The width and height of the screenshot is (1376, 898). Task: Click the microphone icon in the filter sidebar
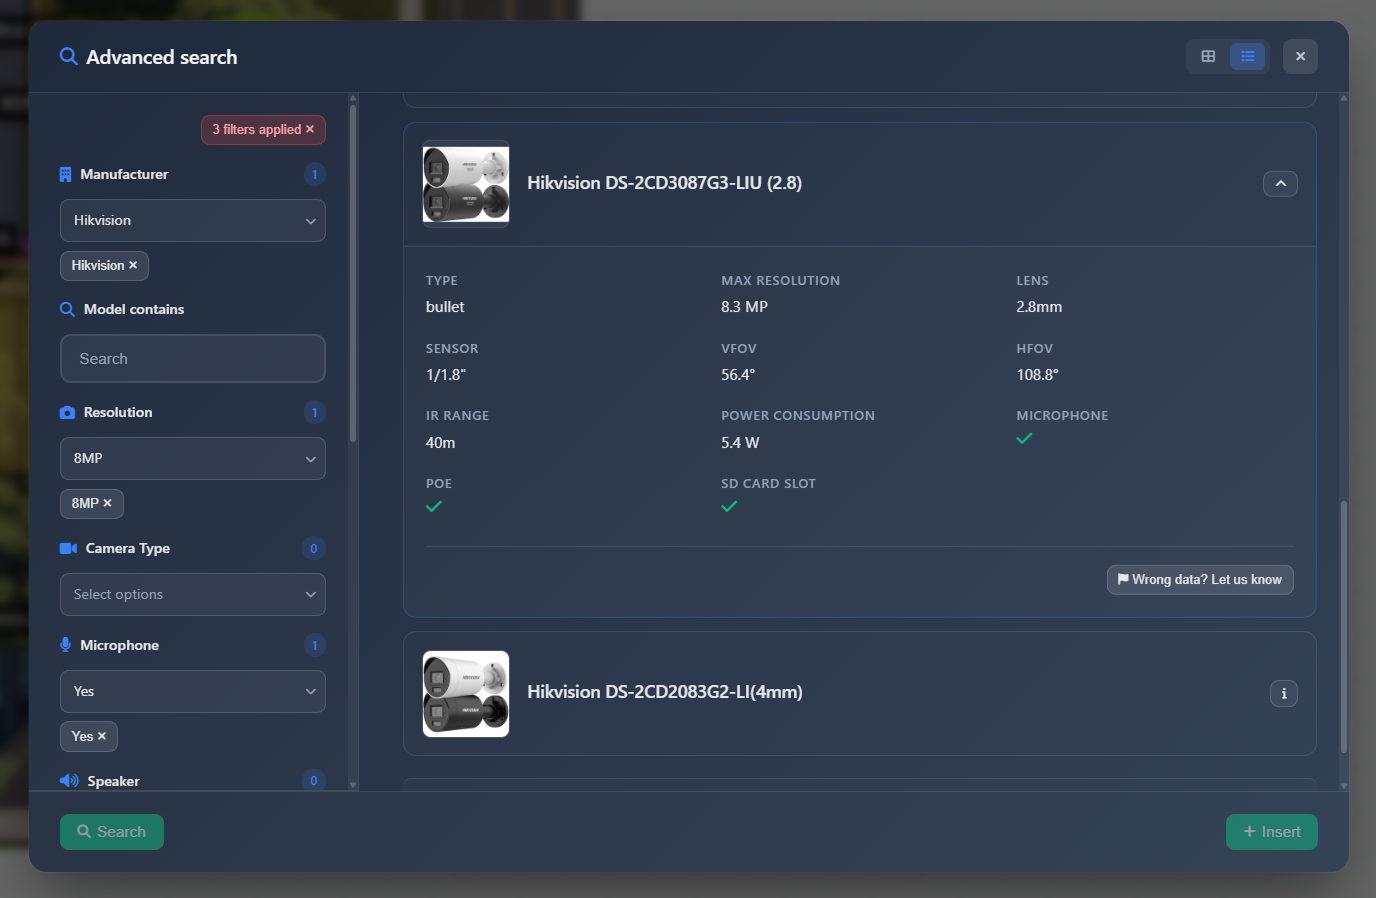(68, 645)
